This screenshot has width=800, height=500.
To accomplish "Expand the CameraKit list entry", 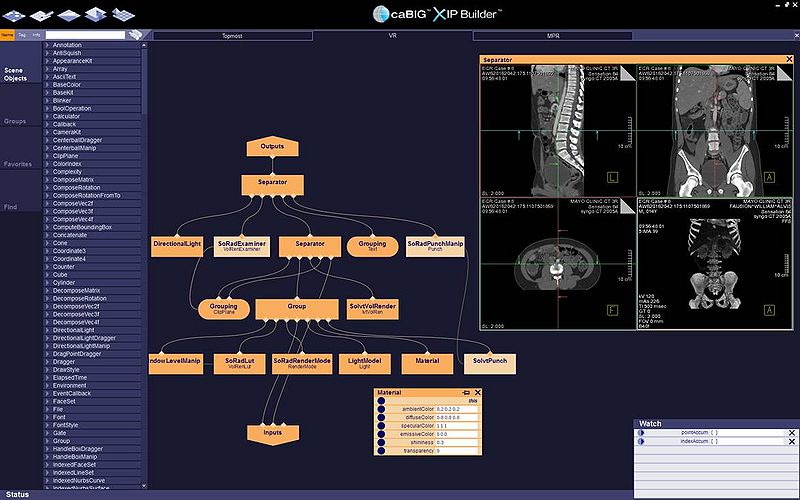I will pos(47,132).
